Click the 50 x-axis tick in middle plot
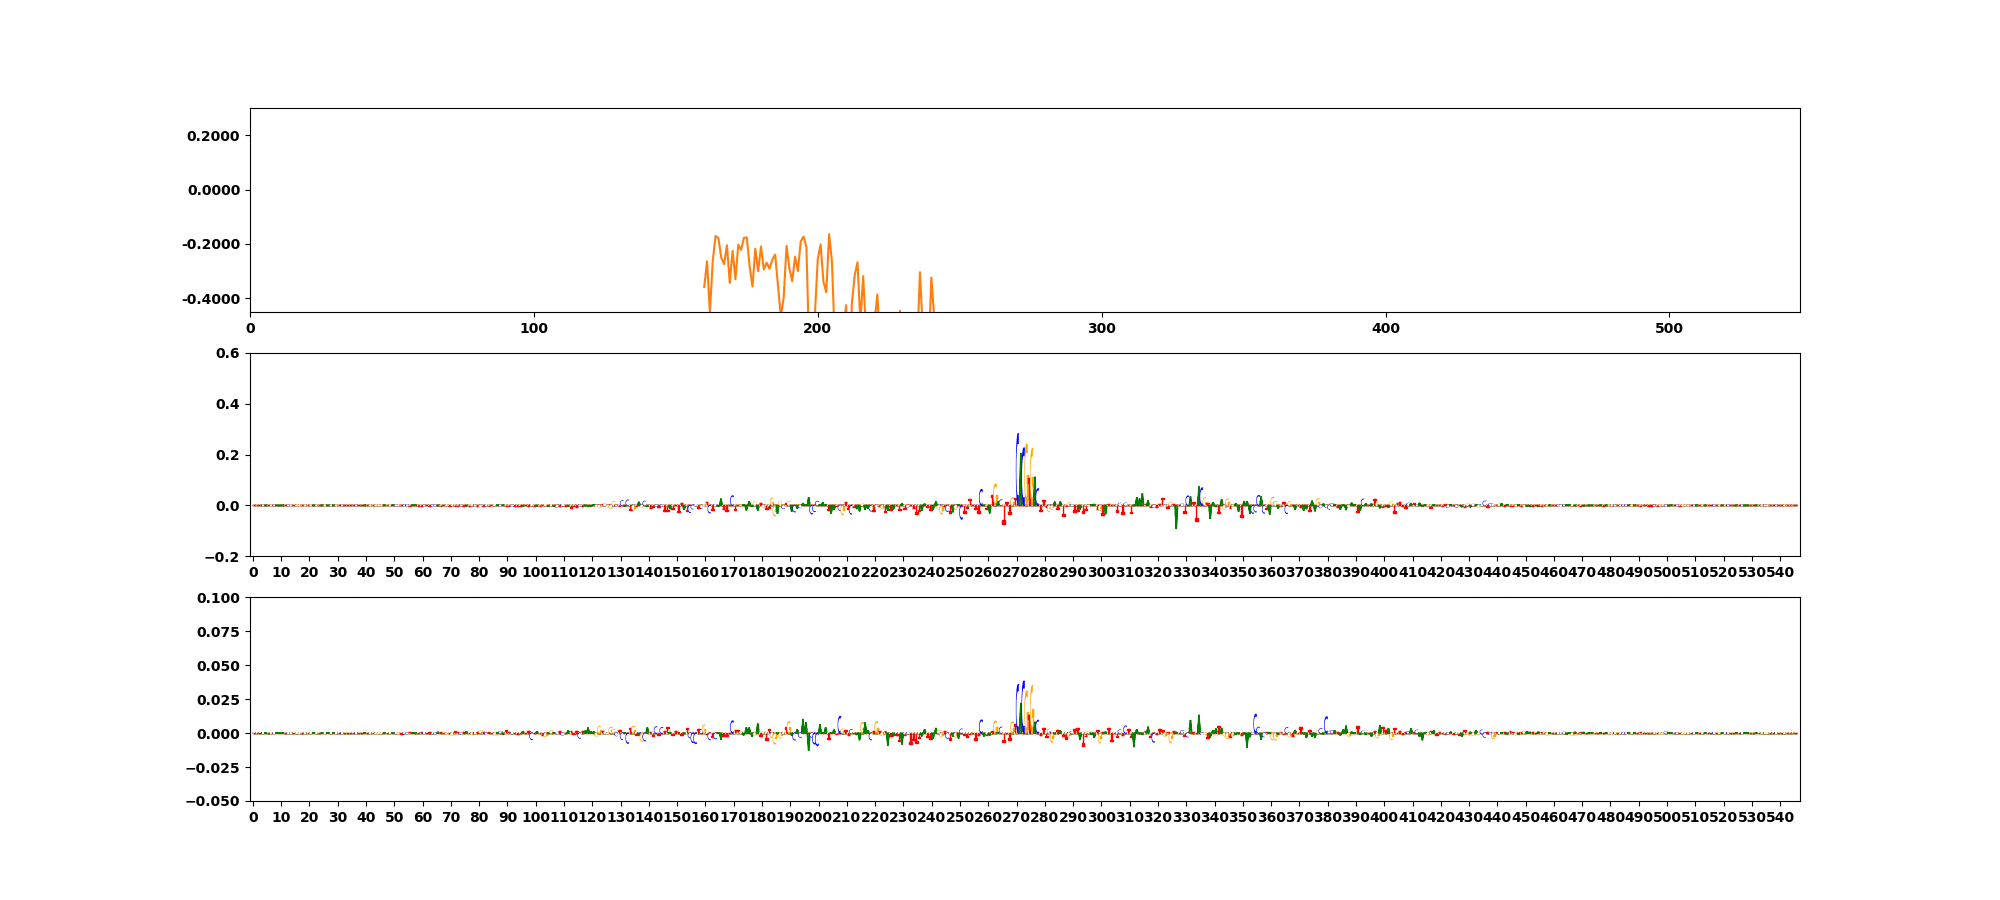The height and width of the screenshot is (900, 2000). click(x=395, y=572)
